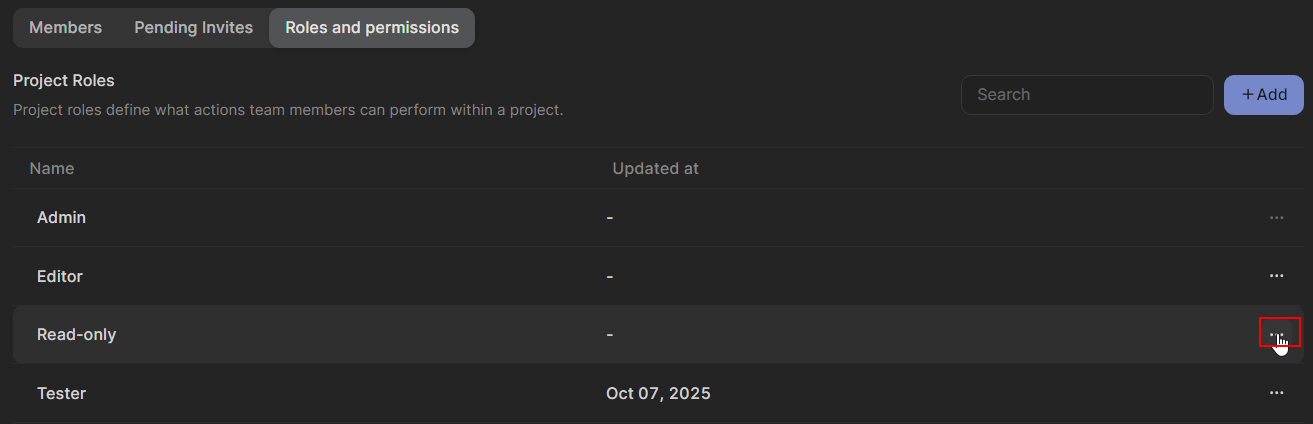
Task: Click the Updated at column header
Action: (655, 168)
